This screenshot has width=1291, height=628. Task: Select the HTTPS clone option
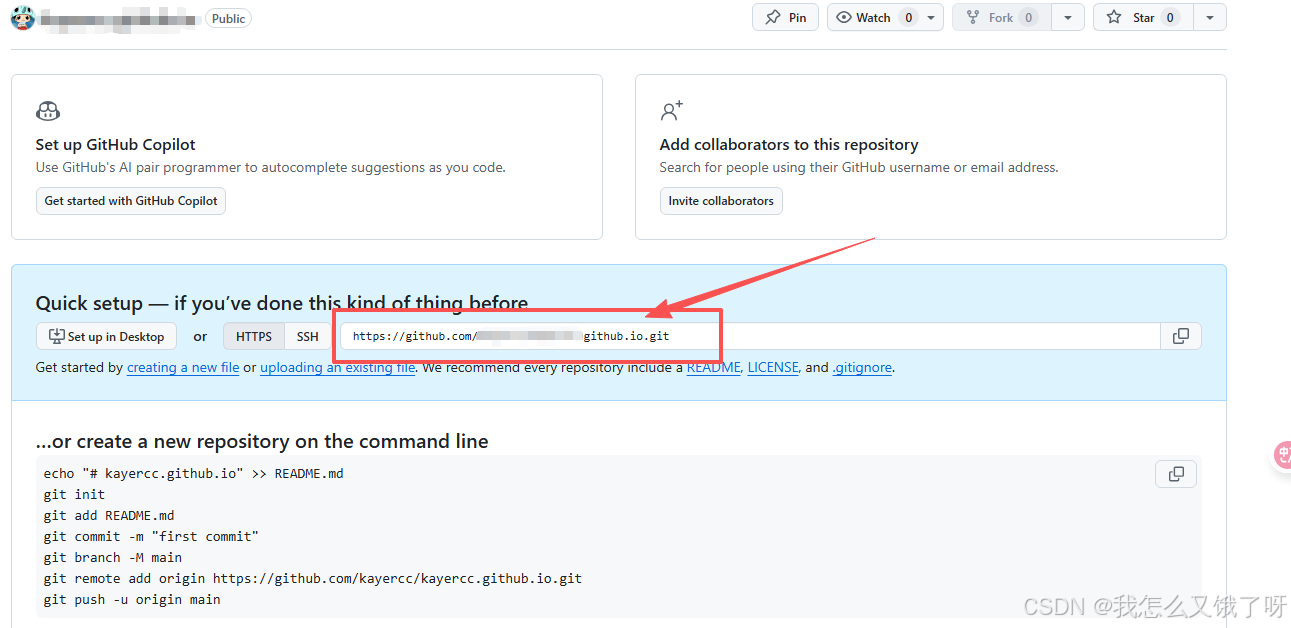coord(254,336)
